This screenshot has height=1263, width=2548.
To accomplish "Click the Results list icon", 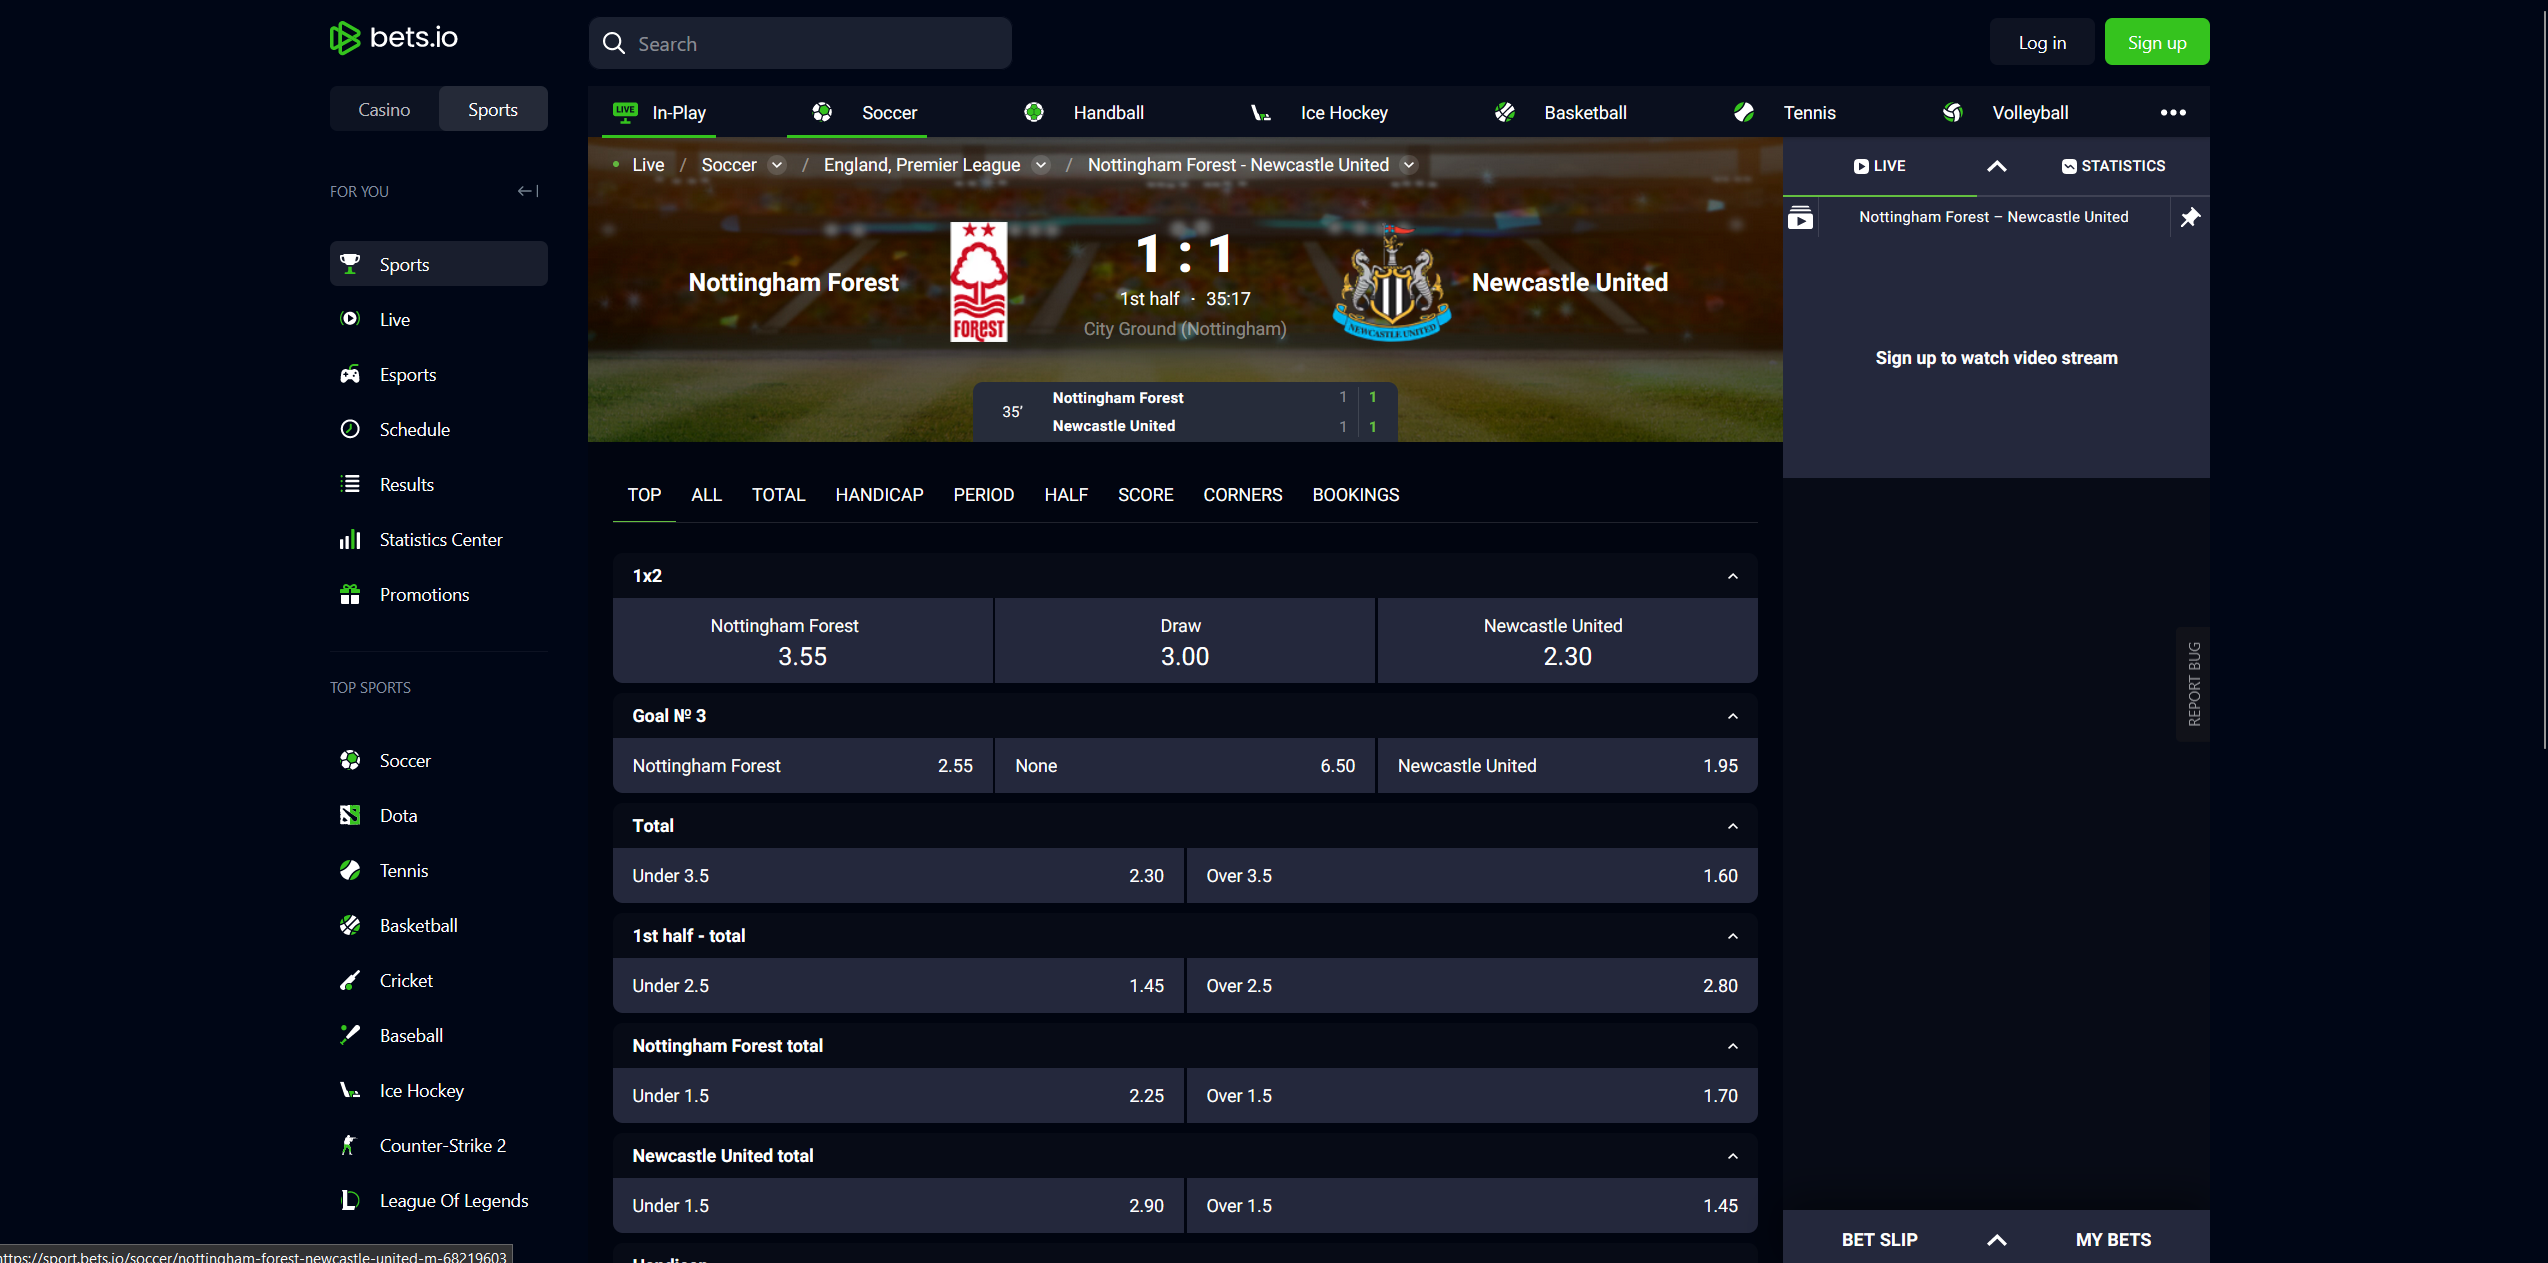I will coord(350,484).
